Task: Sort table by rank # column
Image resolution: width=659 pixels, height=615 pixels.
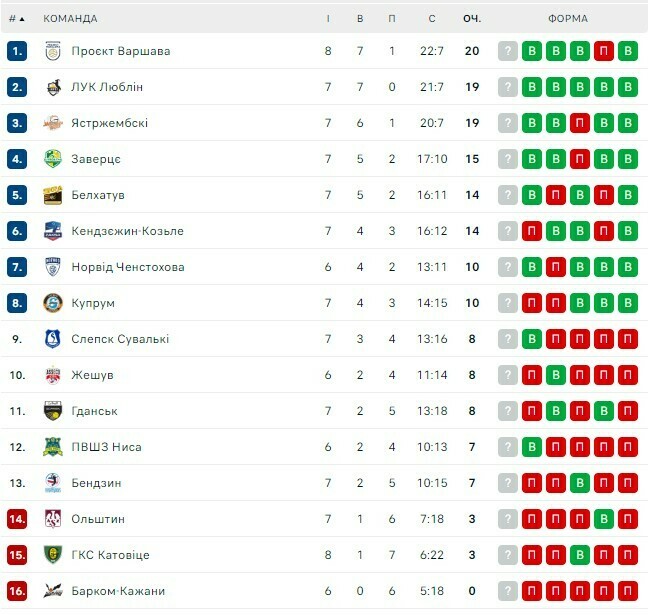Action: coord(16,18)
